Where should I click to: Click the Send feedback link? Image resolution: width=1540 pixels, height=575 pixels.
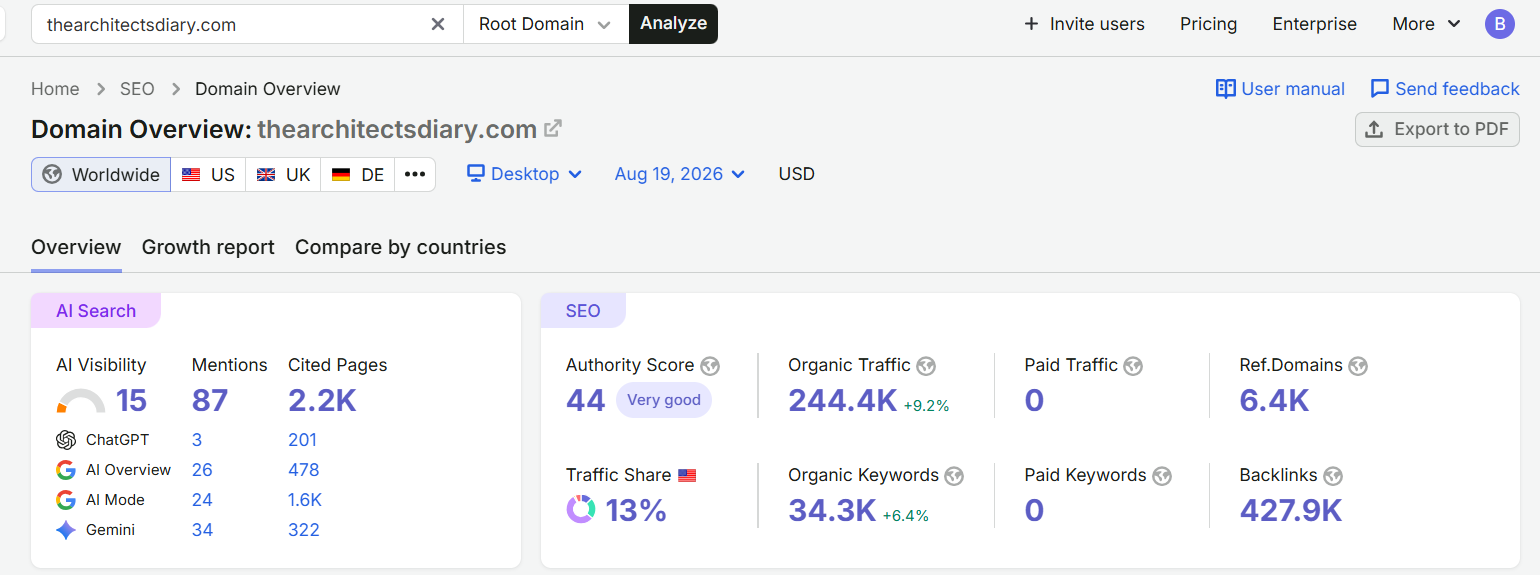tap(1445, 89)
